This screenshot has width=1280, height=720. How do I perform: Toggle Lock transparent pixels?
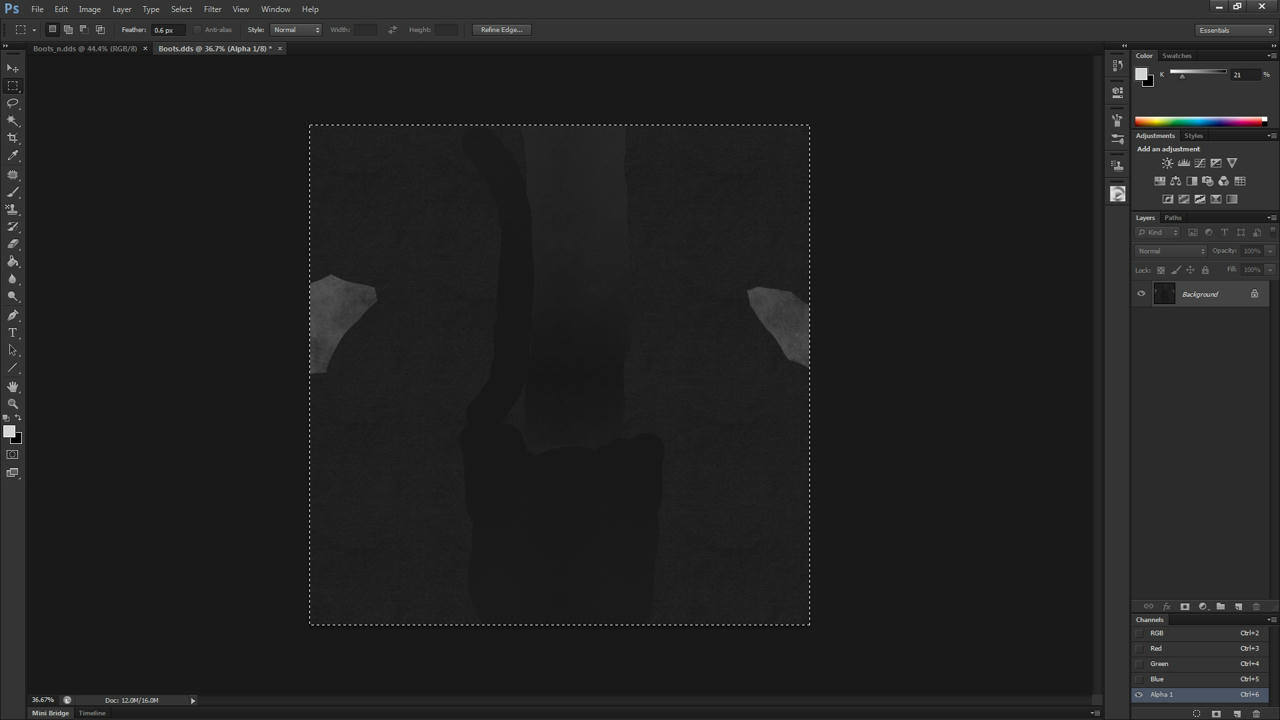coord(1161,270)
